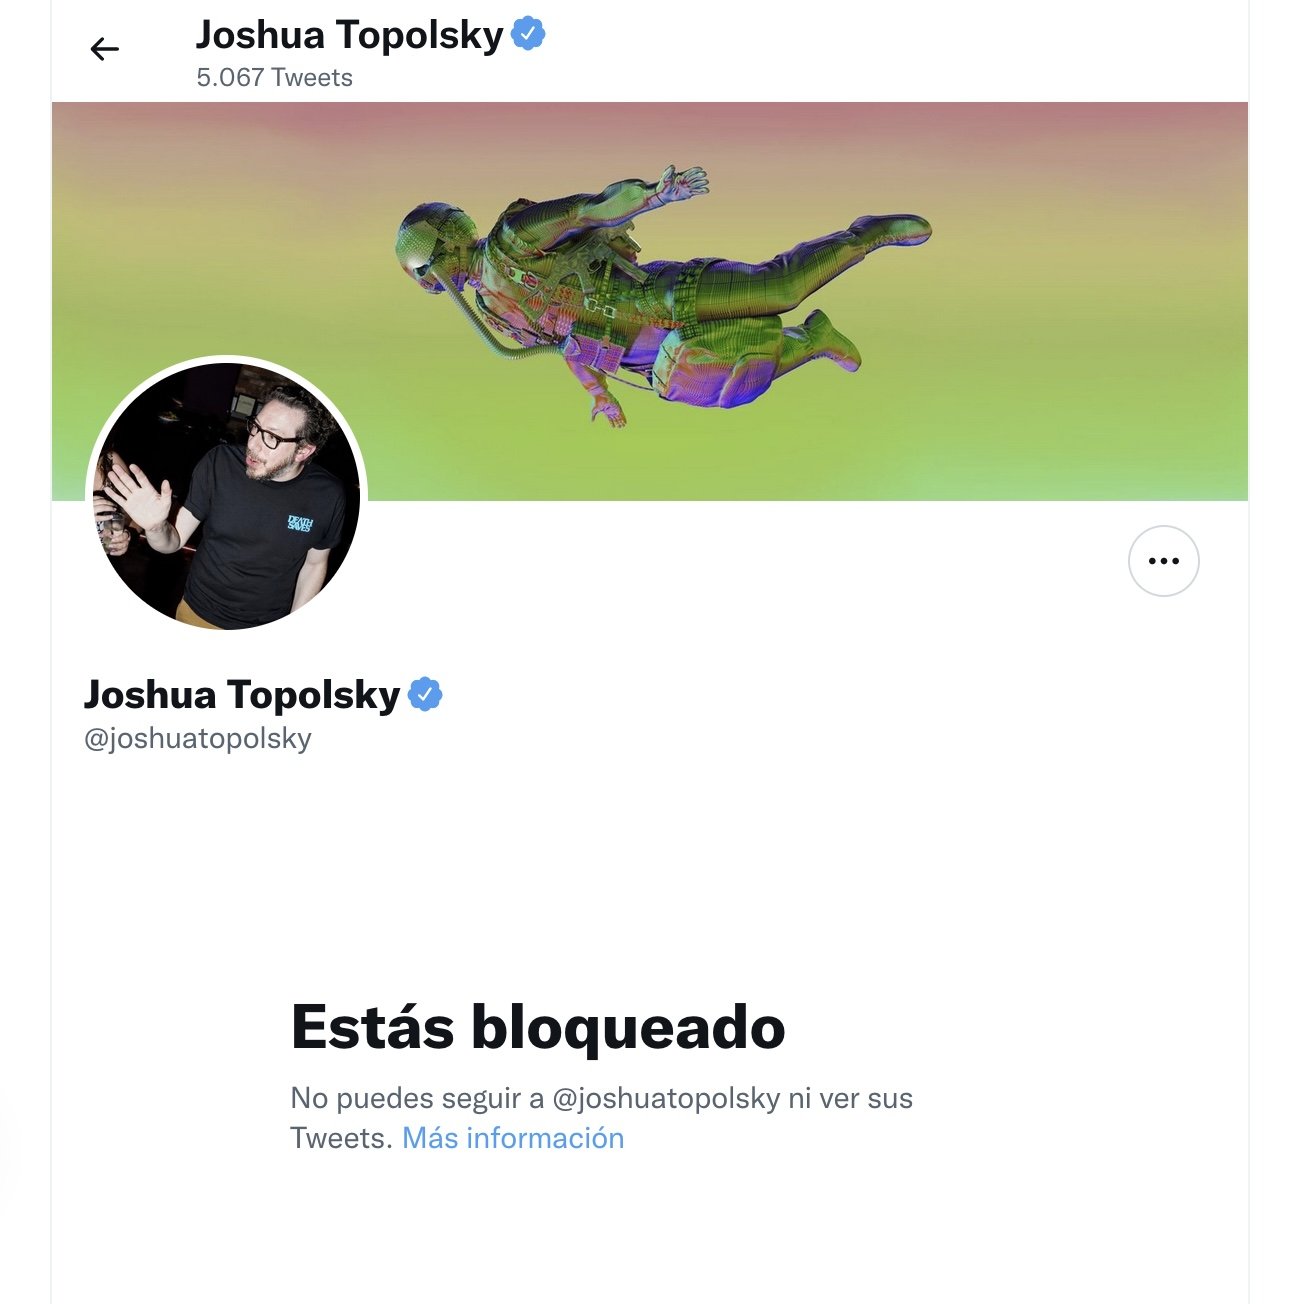Click the Estás bloqueado heading

pos(538,1027)
